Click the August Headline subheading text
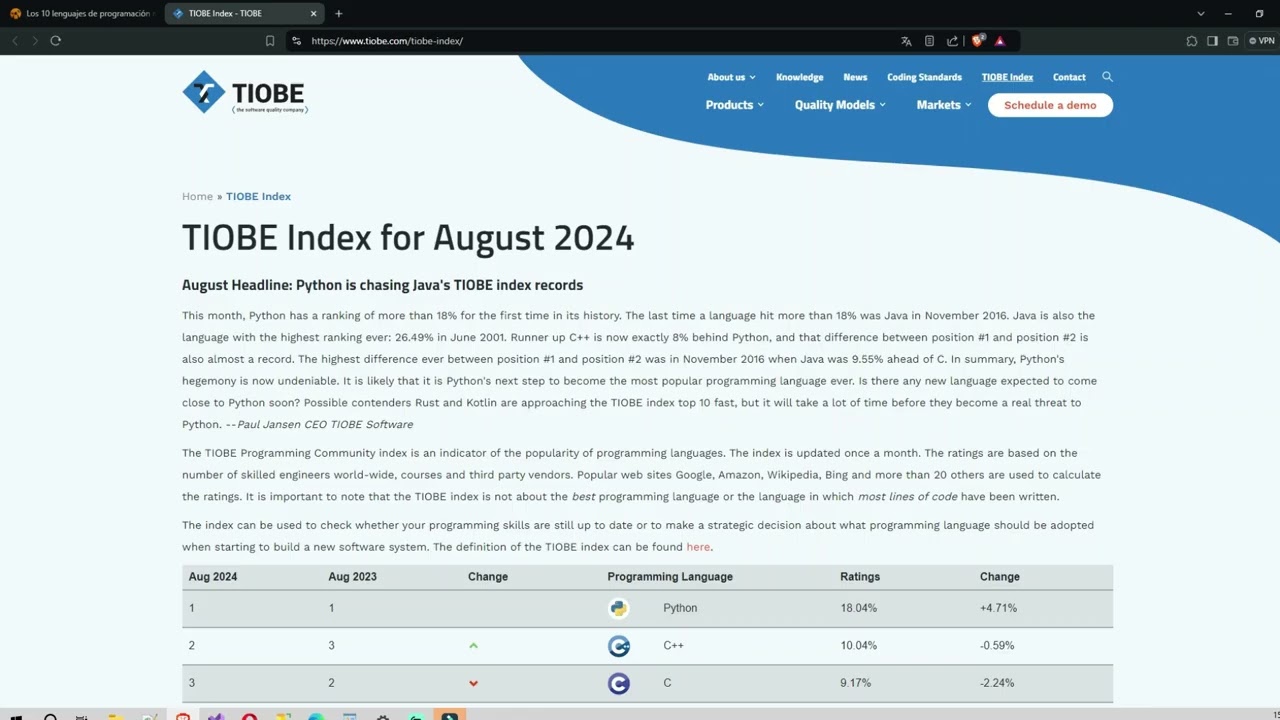1280x720 pixels. [x=382, y=285]
